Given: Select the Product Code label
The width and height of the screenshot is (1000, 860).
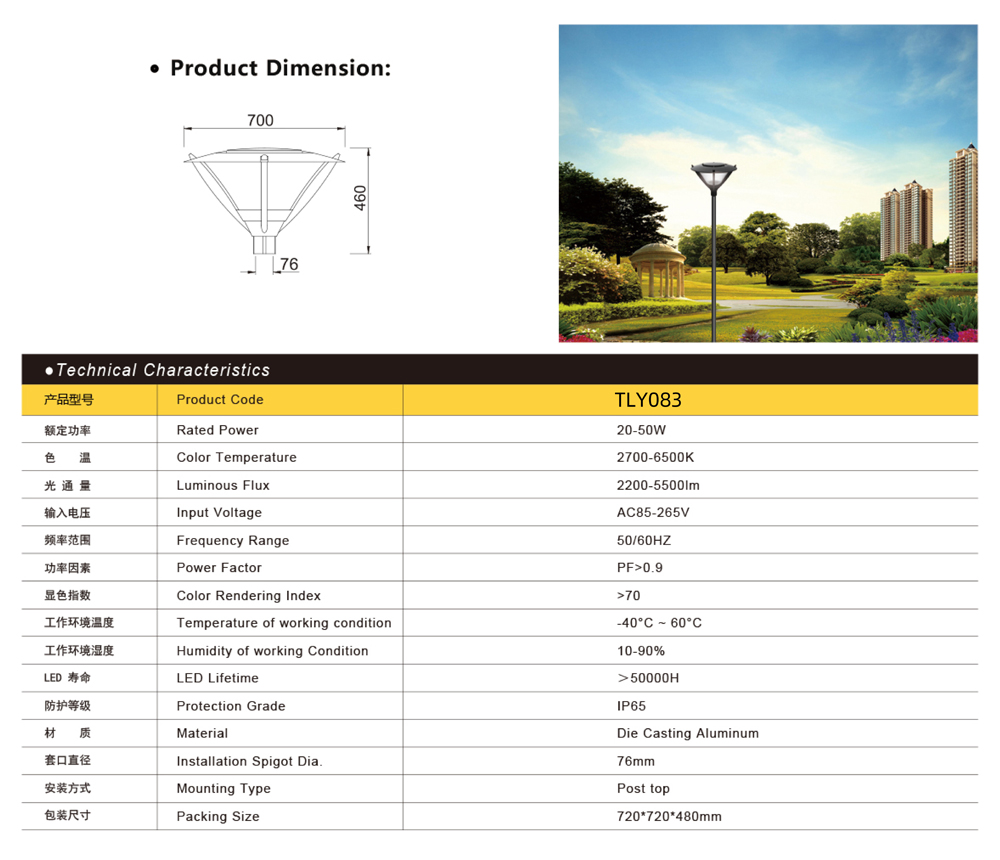Looking at the screenshot, I should pos(220,400).
